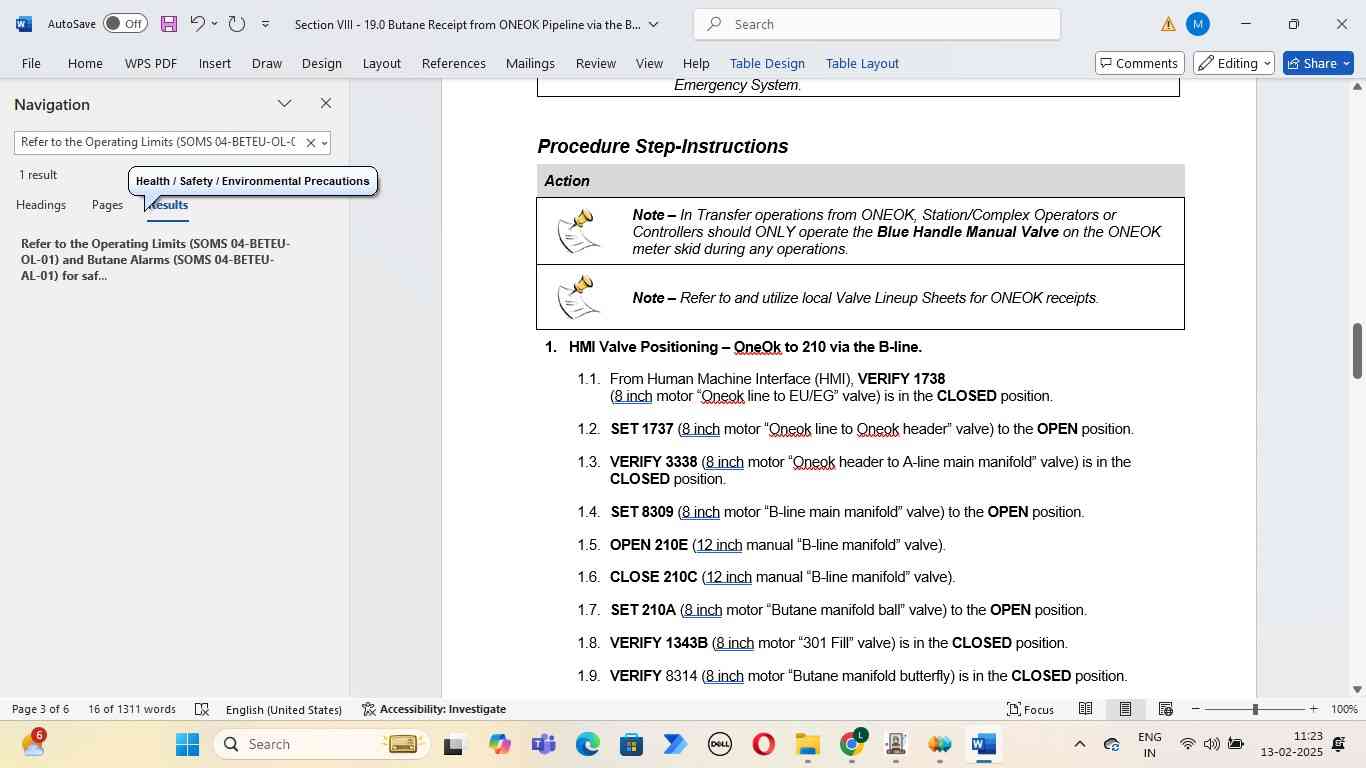Clear the navigation search text

point(310,143)
